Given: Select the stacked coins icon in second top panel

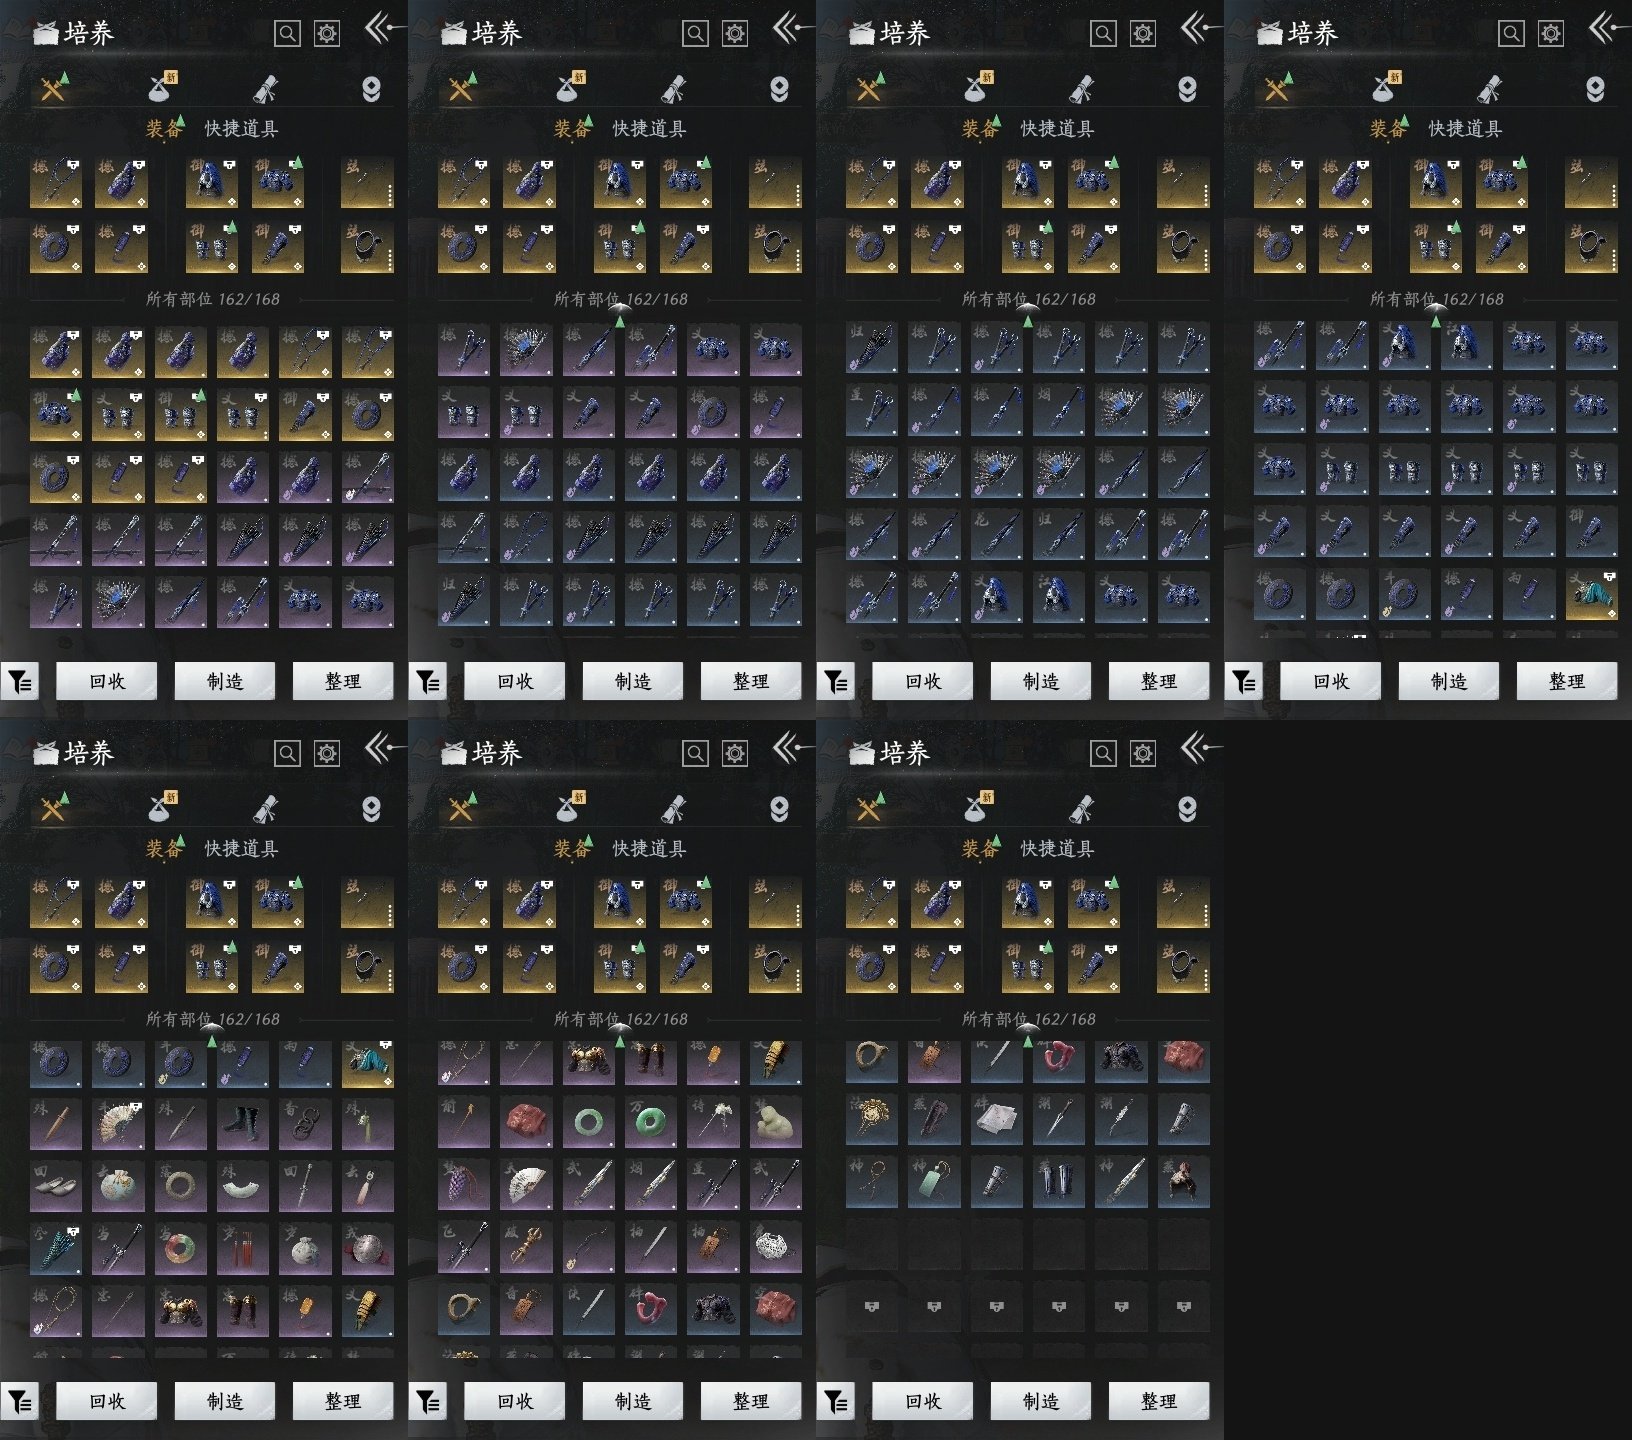Looking at the screenshot, I should (779, 89).
